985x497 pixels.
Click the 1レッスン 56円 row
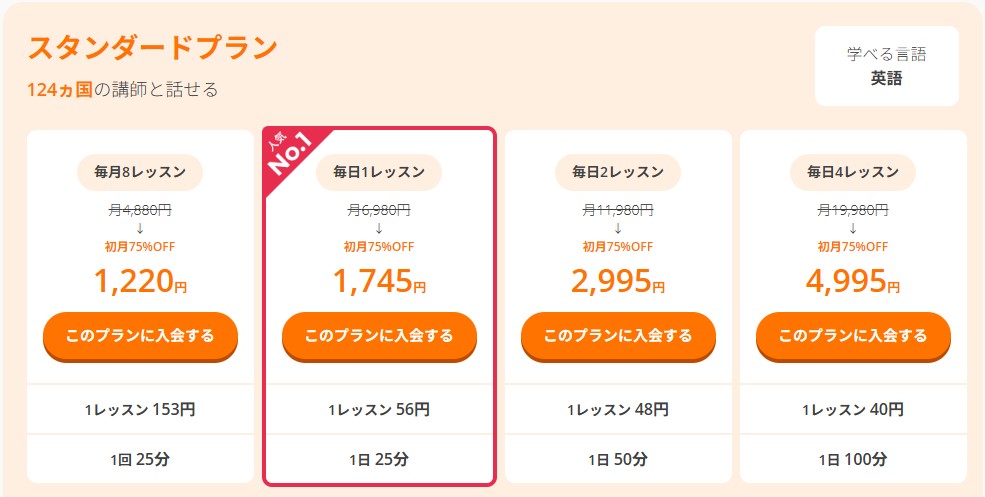point(379,409)
